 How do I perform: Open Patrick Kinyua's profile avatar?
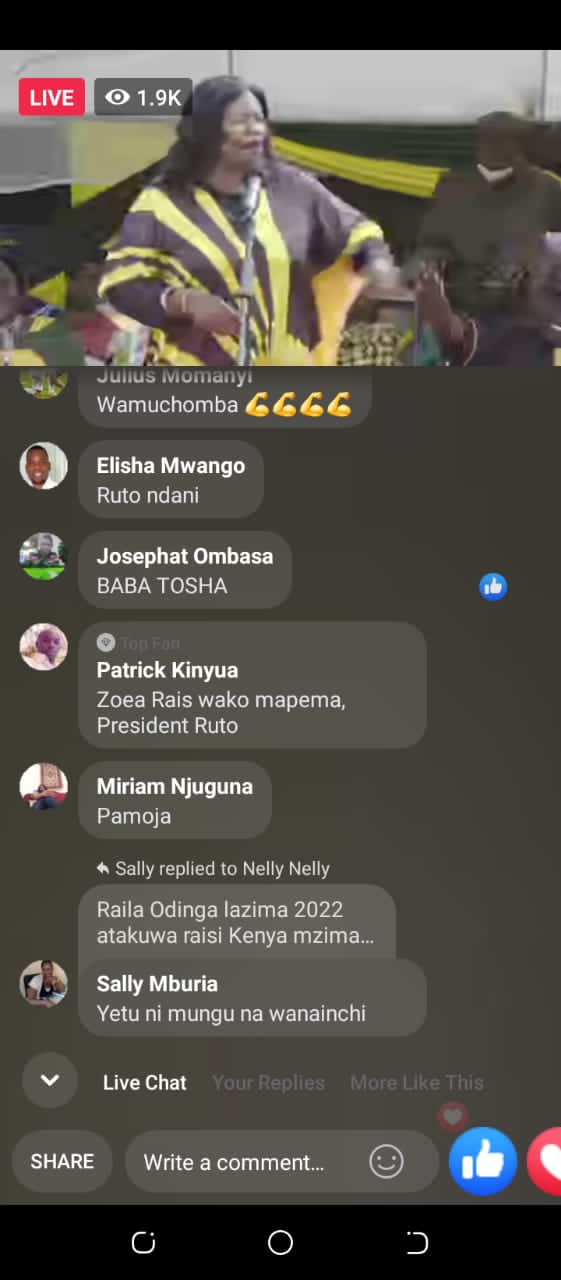pos(43,647)
